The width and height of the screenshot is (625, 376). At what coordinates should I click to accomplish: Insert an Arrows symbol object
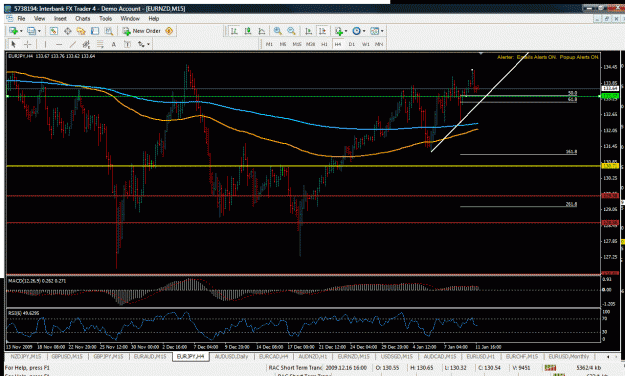click(141, 44)
